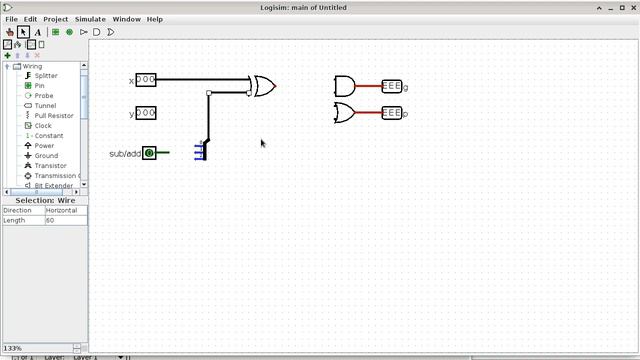Image resolution: width=640 pixels, height=360 pixels.
Task: Toggle the sub/add input pin
Action: point(149,153)
